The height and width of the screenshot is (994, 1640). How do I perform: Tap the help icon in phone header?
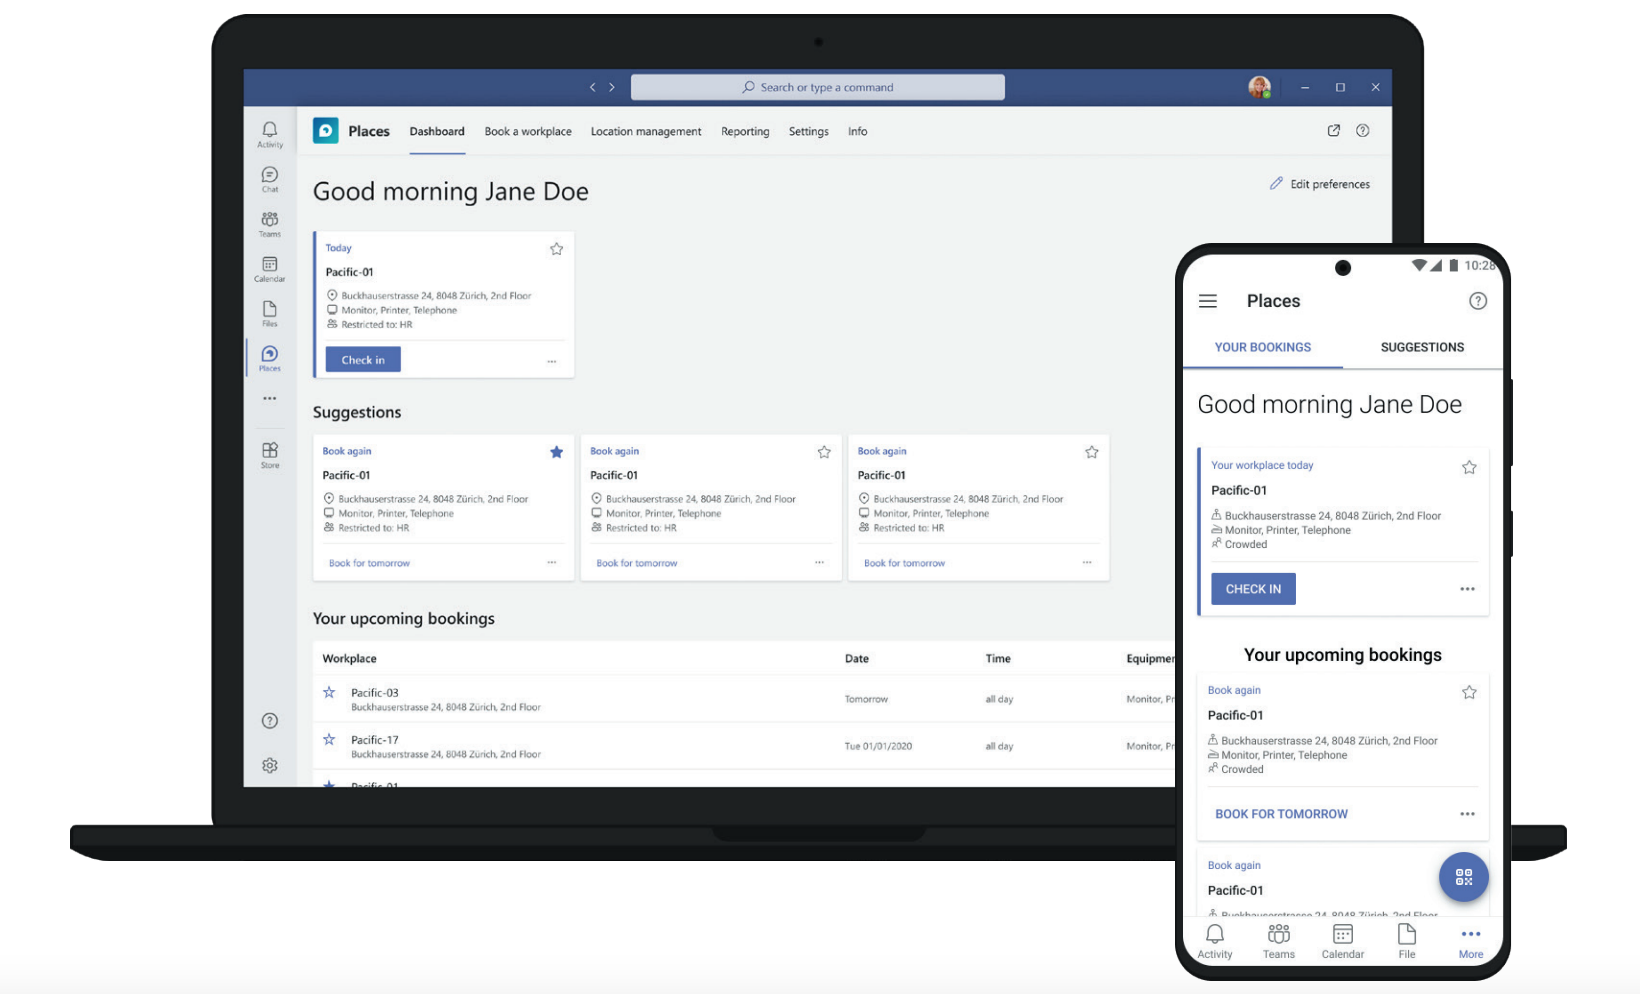pos(1478,301)
